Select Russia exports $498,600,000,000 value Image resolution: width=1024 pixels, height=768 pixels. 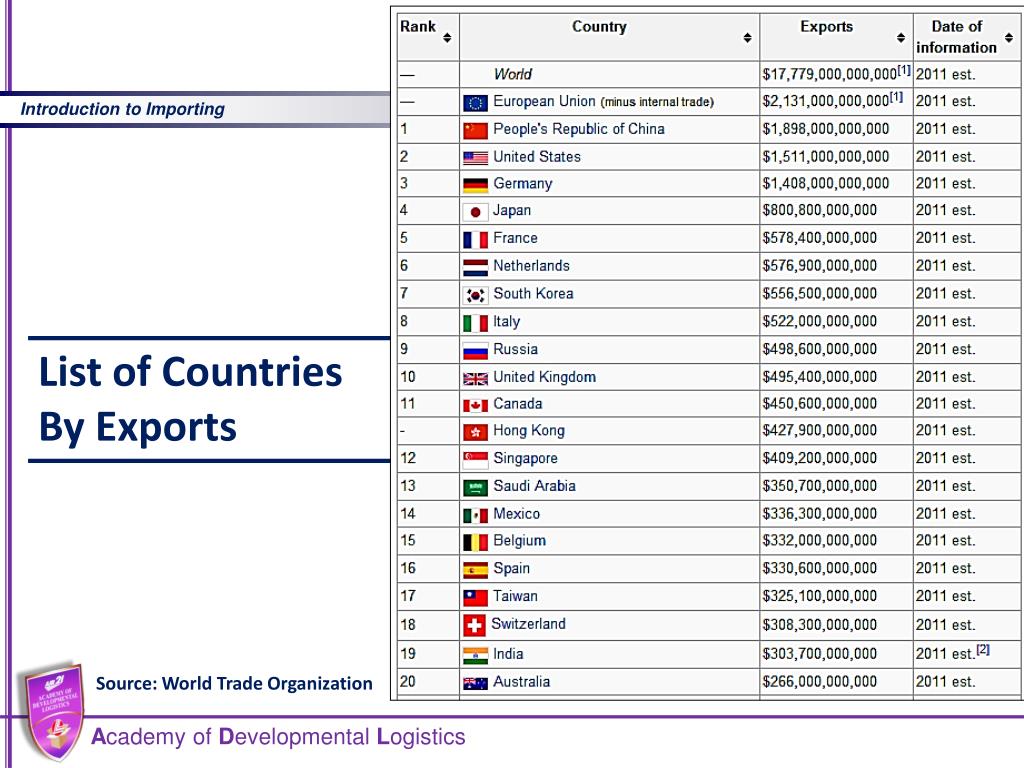point(820,349)
